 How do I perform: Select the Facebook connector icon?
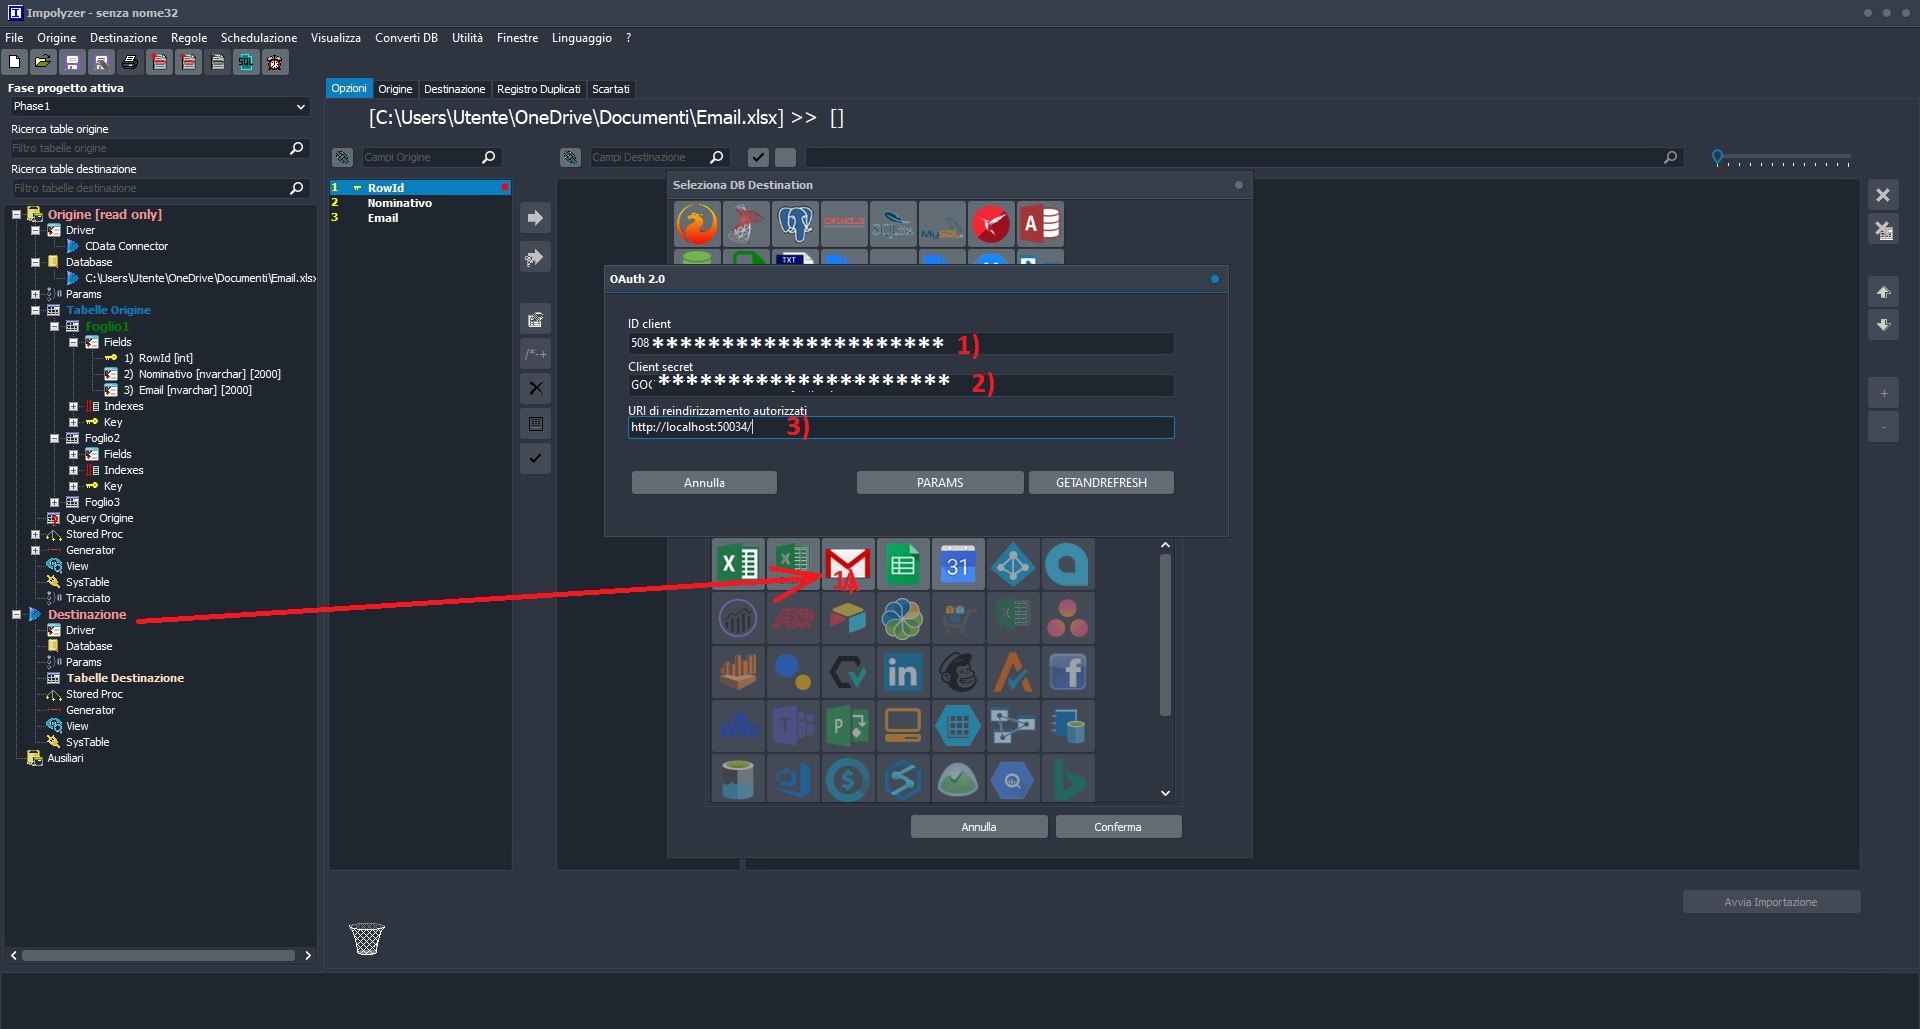1068,672
